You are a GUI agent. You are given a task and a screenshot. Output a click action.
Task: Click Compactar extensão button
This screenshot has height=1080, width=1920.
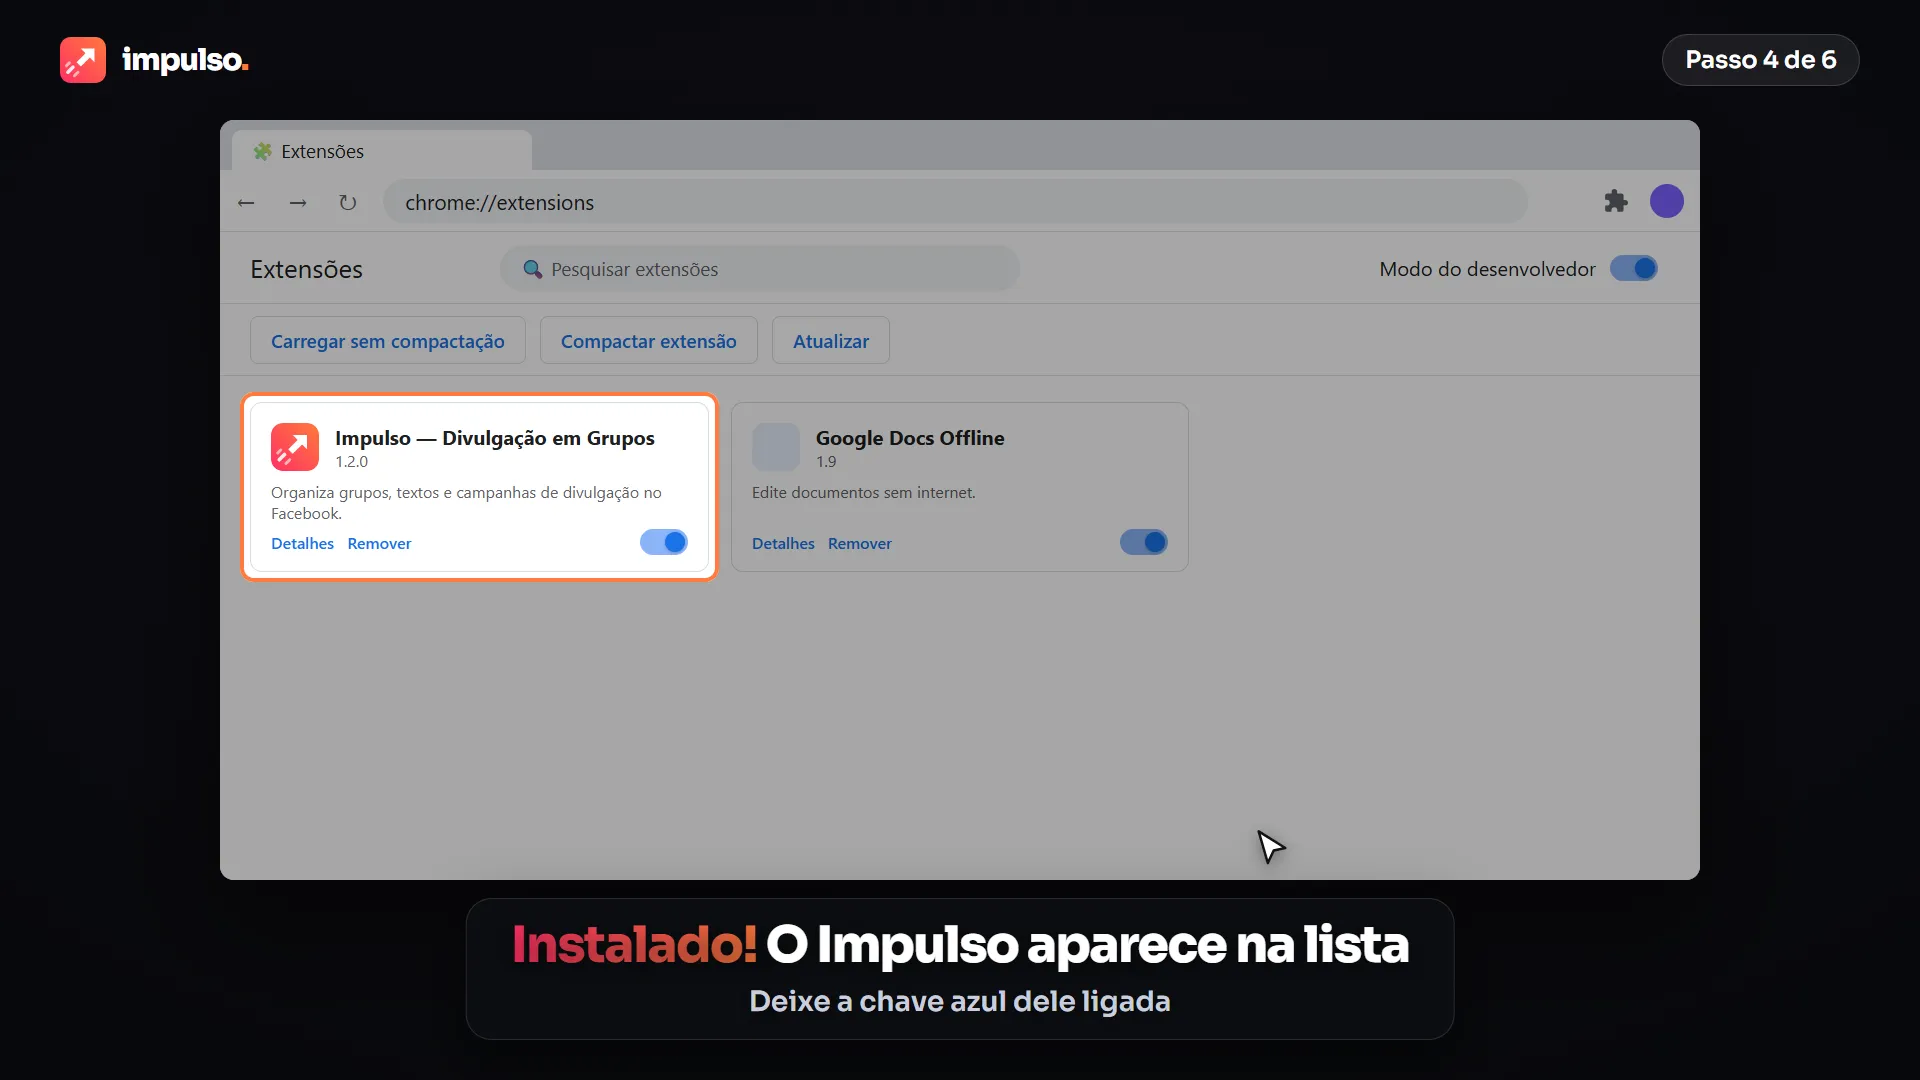(x=649, y=341)
